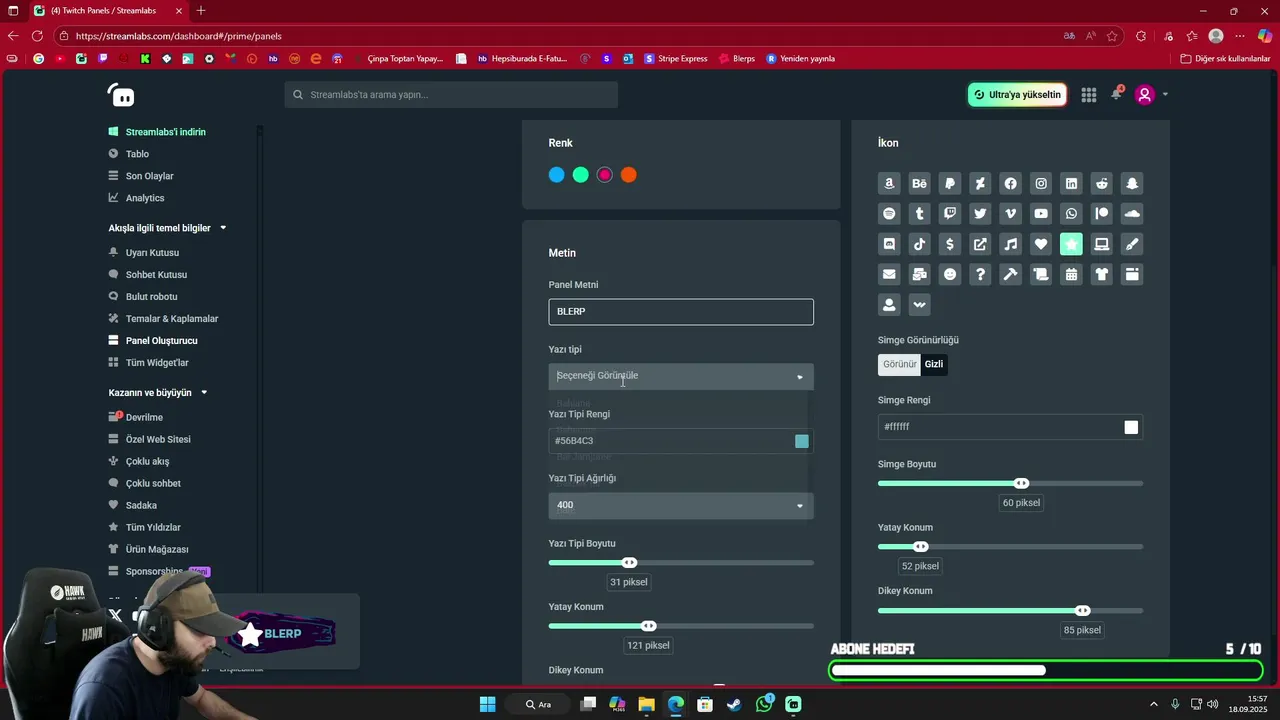Pick the LinkedIn icon

1071,183
